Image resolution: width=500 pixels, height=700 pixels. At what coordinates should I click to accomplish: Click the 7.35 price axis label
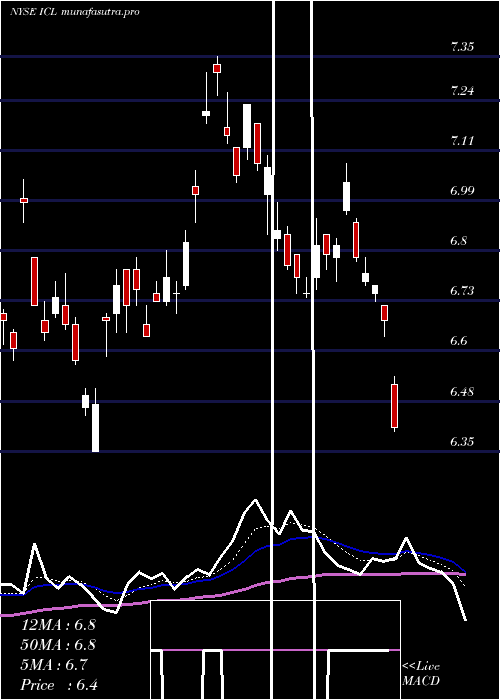(x=462, y=47)
